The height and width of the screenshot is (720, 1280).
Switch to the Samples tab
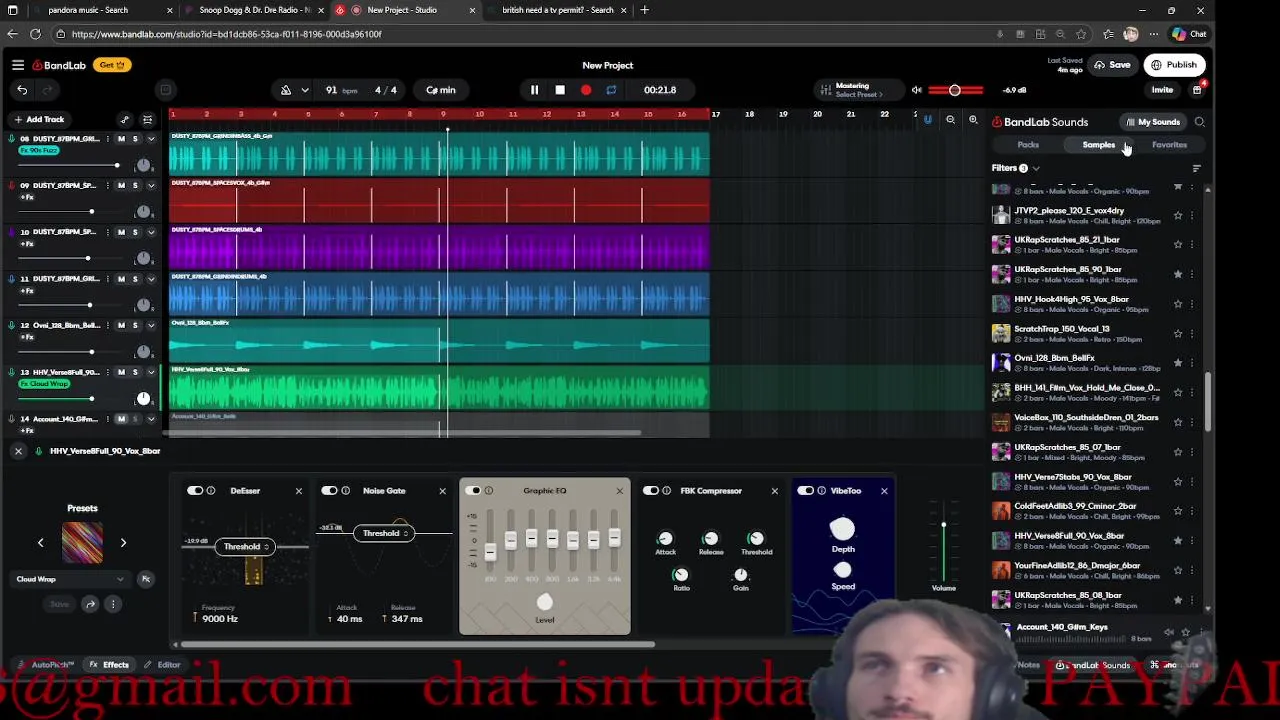click(1098, 145)
